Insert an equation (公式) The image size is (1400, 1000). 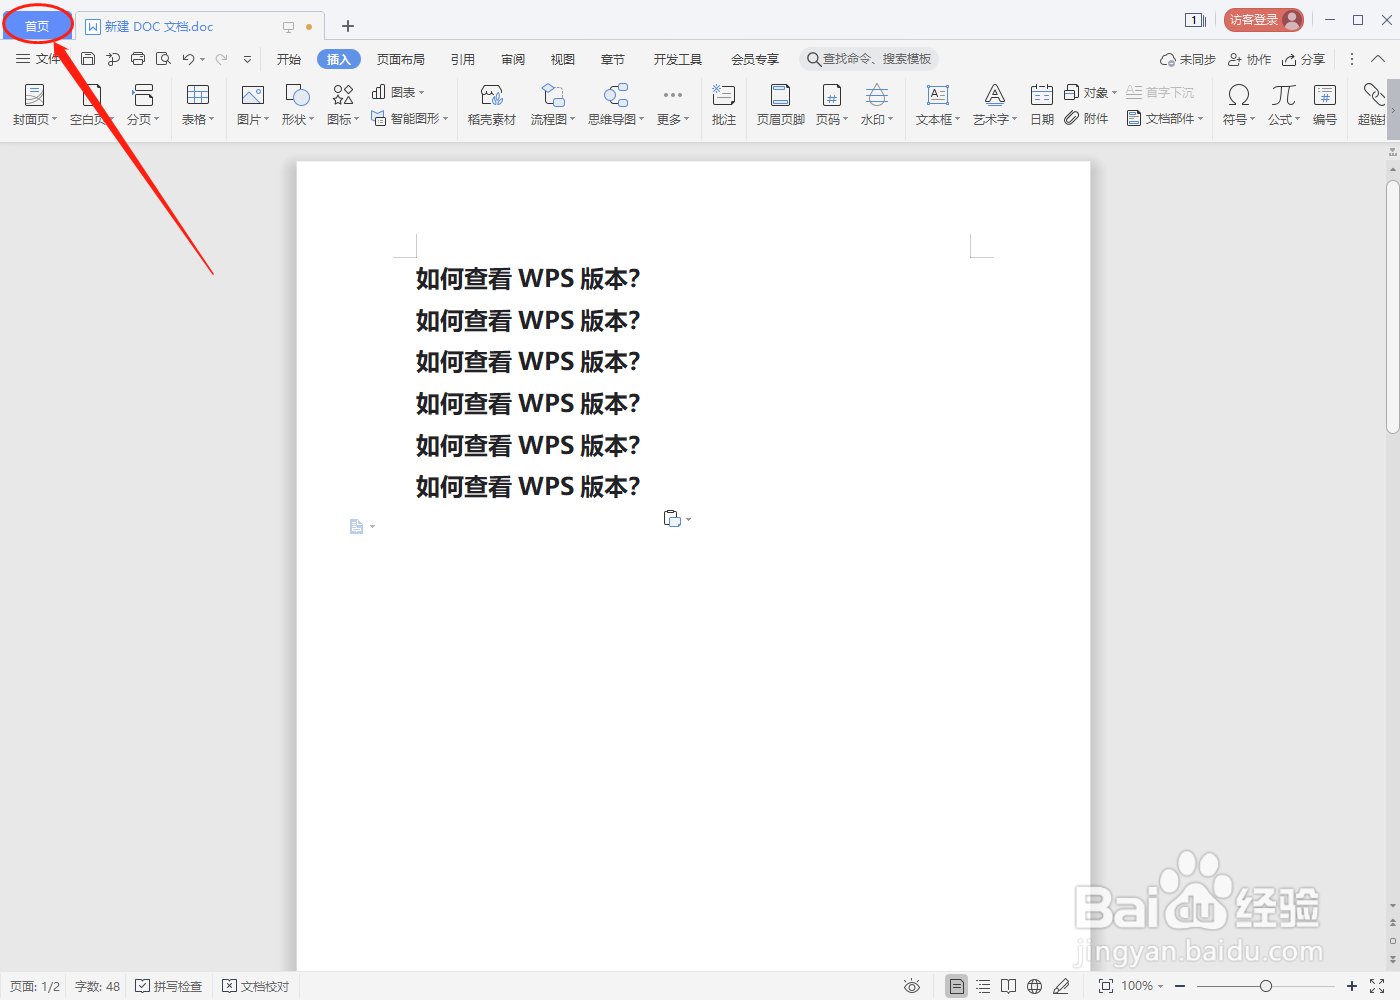click(1284, 105)
